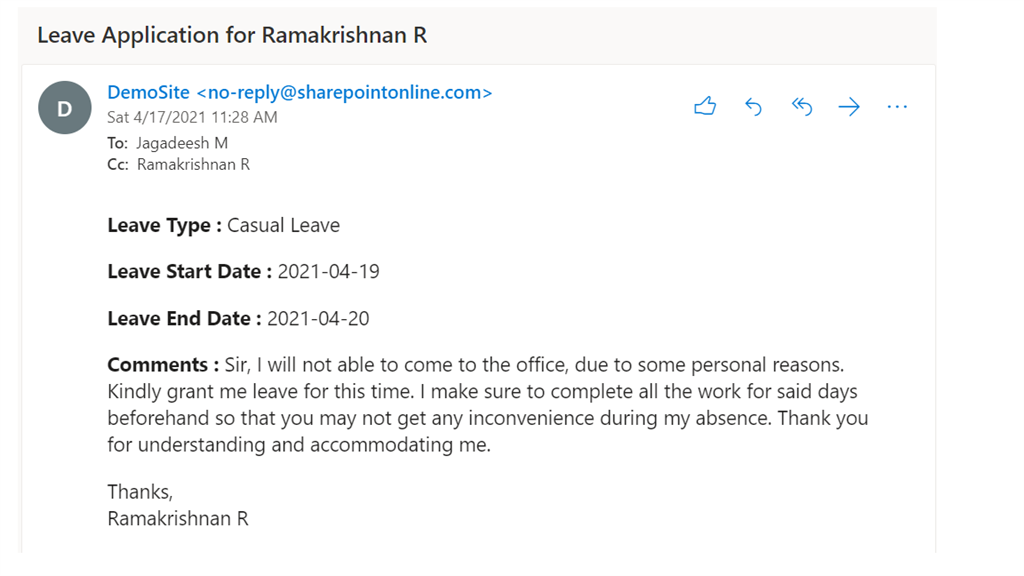Reply to the email using the reply arrow
Screen dimensions: 1024x576
(753, 106)
